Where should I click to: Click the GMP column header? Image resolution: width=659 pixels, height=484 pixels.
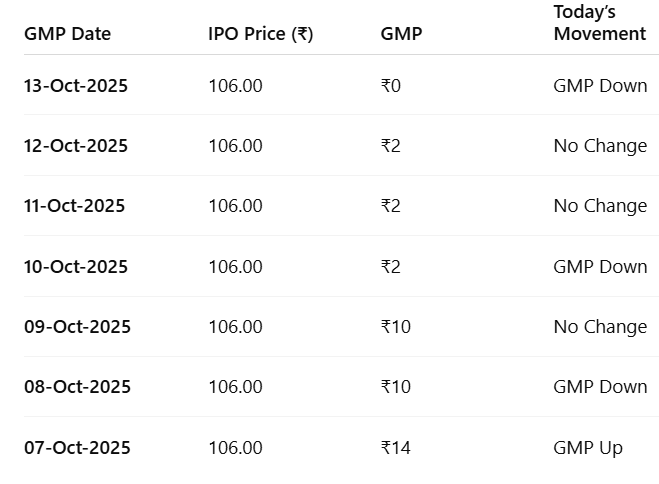(401, 34)
